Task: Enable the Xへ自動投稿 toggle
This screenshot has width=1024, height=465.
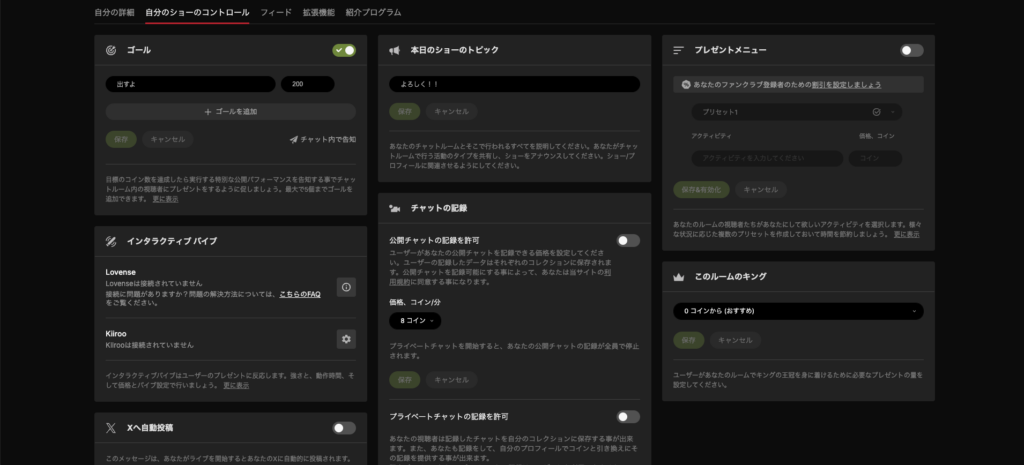Action: [x=344, y=428]
